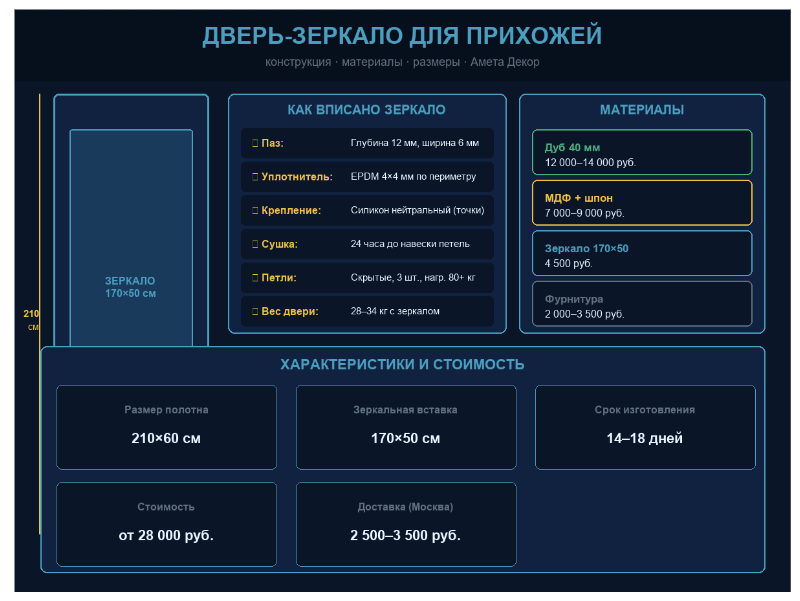
Task: Open the Амета Декор link
Action: [x=505, y=61]
